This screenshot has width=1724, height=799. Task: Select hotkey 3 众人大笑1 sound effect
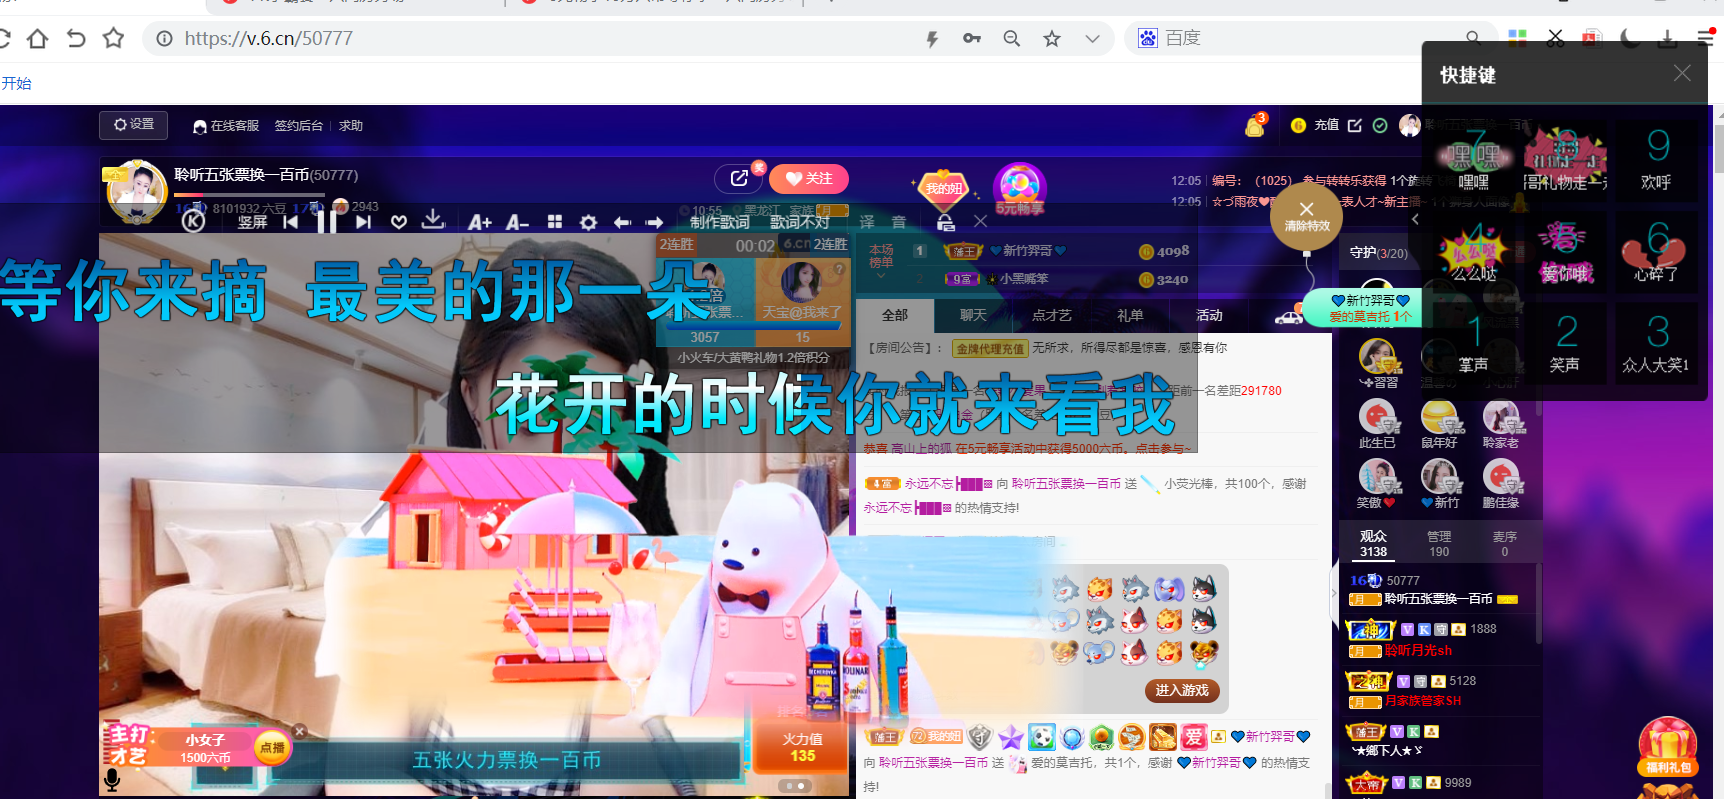click(x=1657, y=342)
